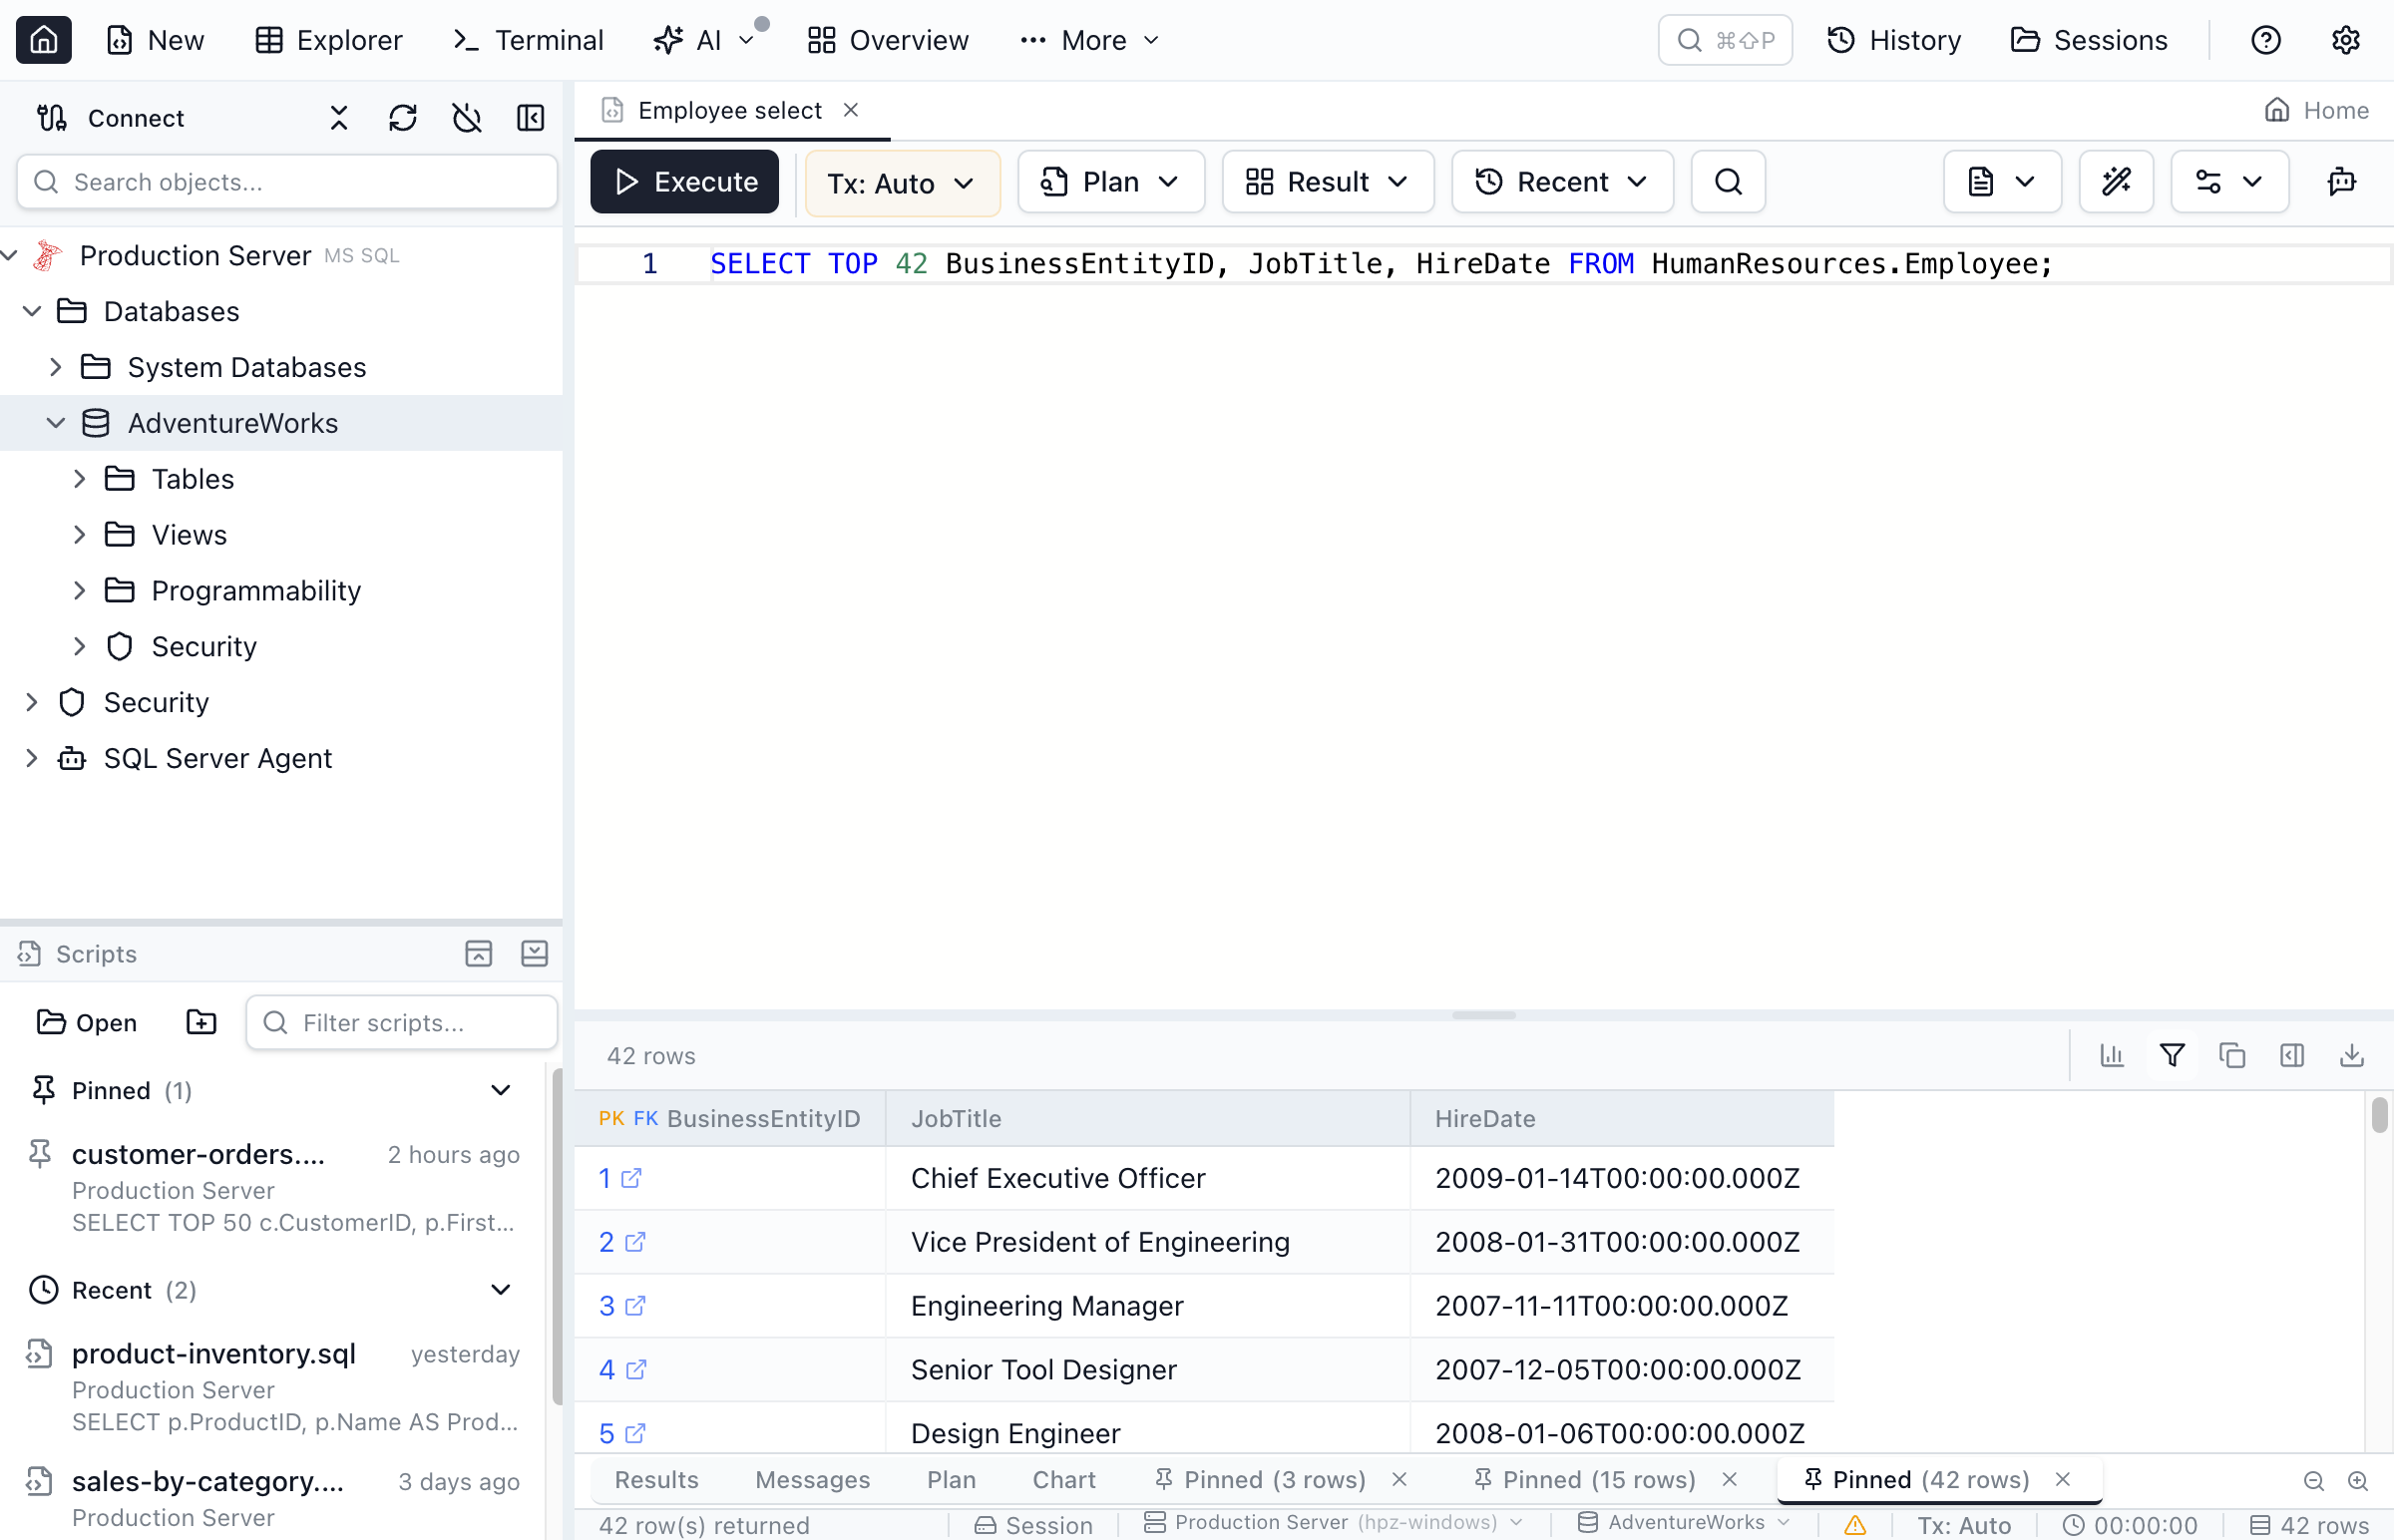
Task: Expand SQL Server Agent
Action: (32, 759)
